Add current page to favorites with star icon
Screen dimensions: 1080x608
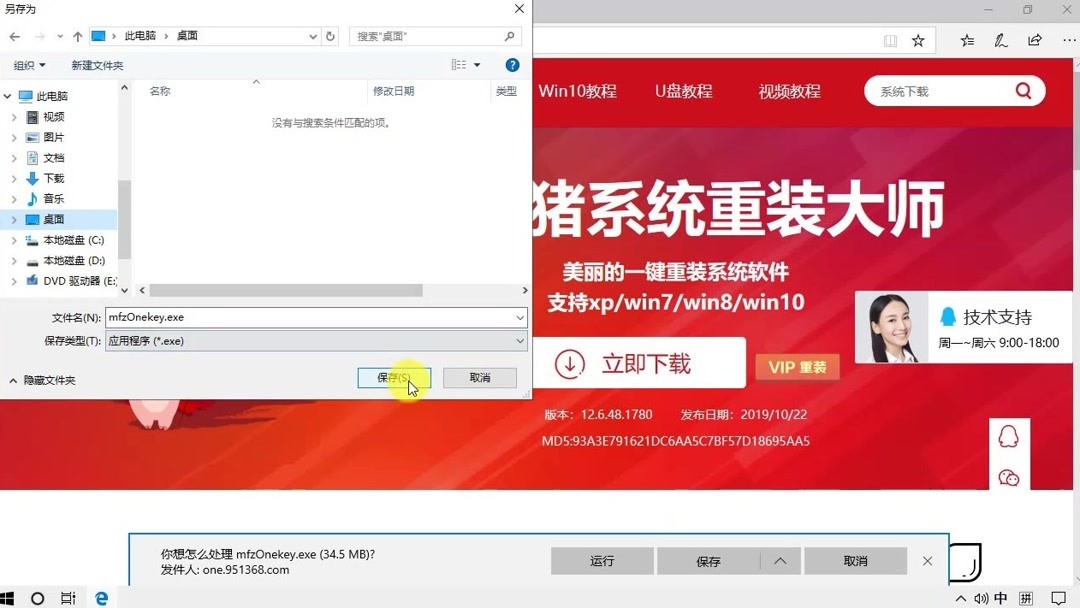pyautogui.click(x=919, y=40)
